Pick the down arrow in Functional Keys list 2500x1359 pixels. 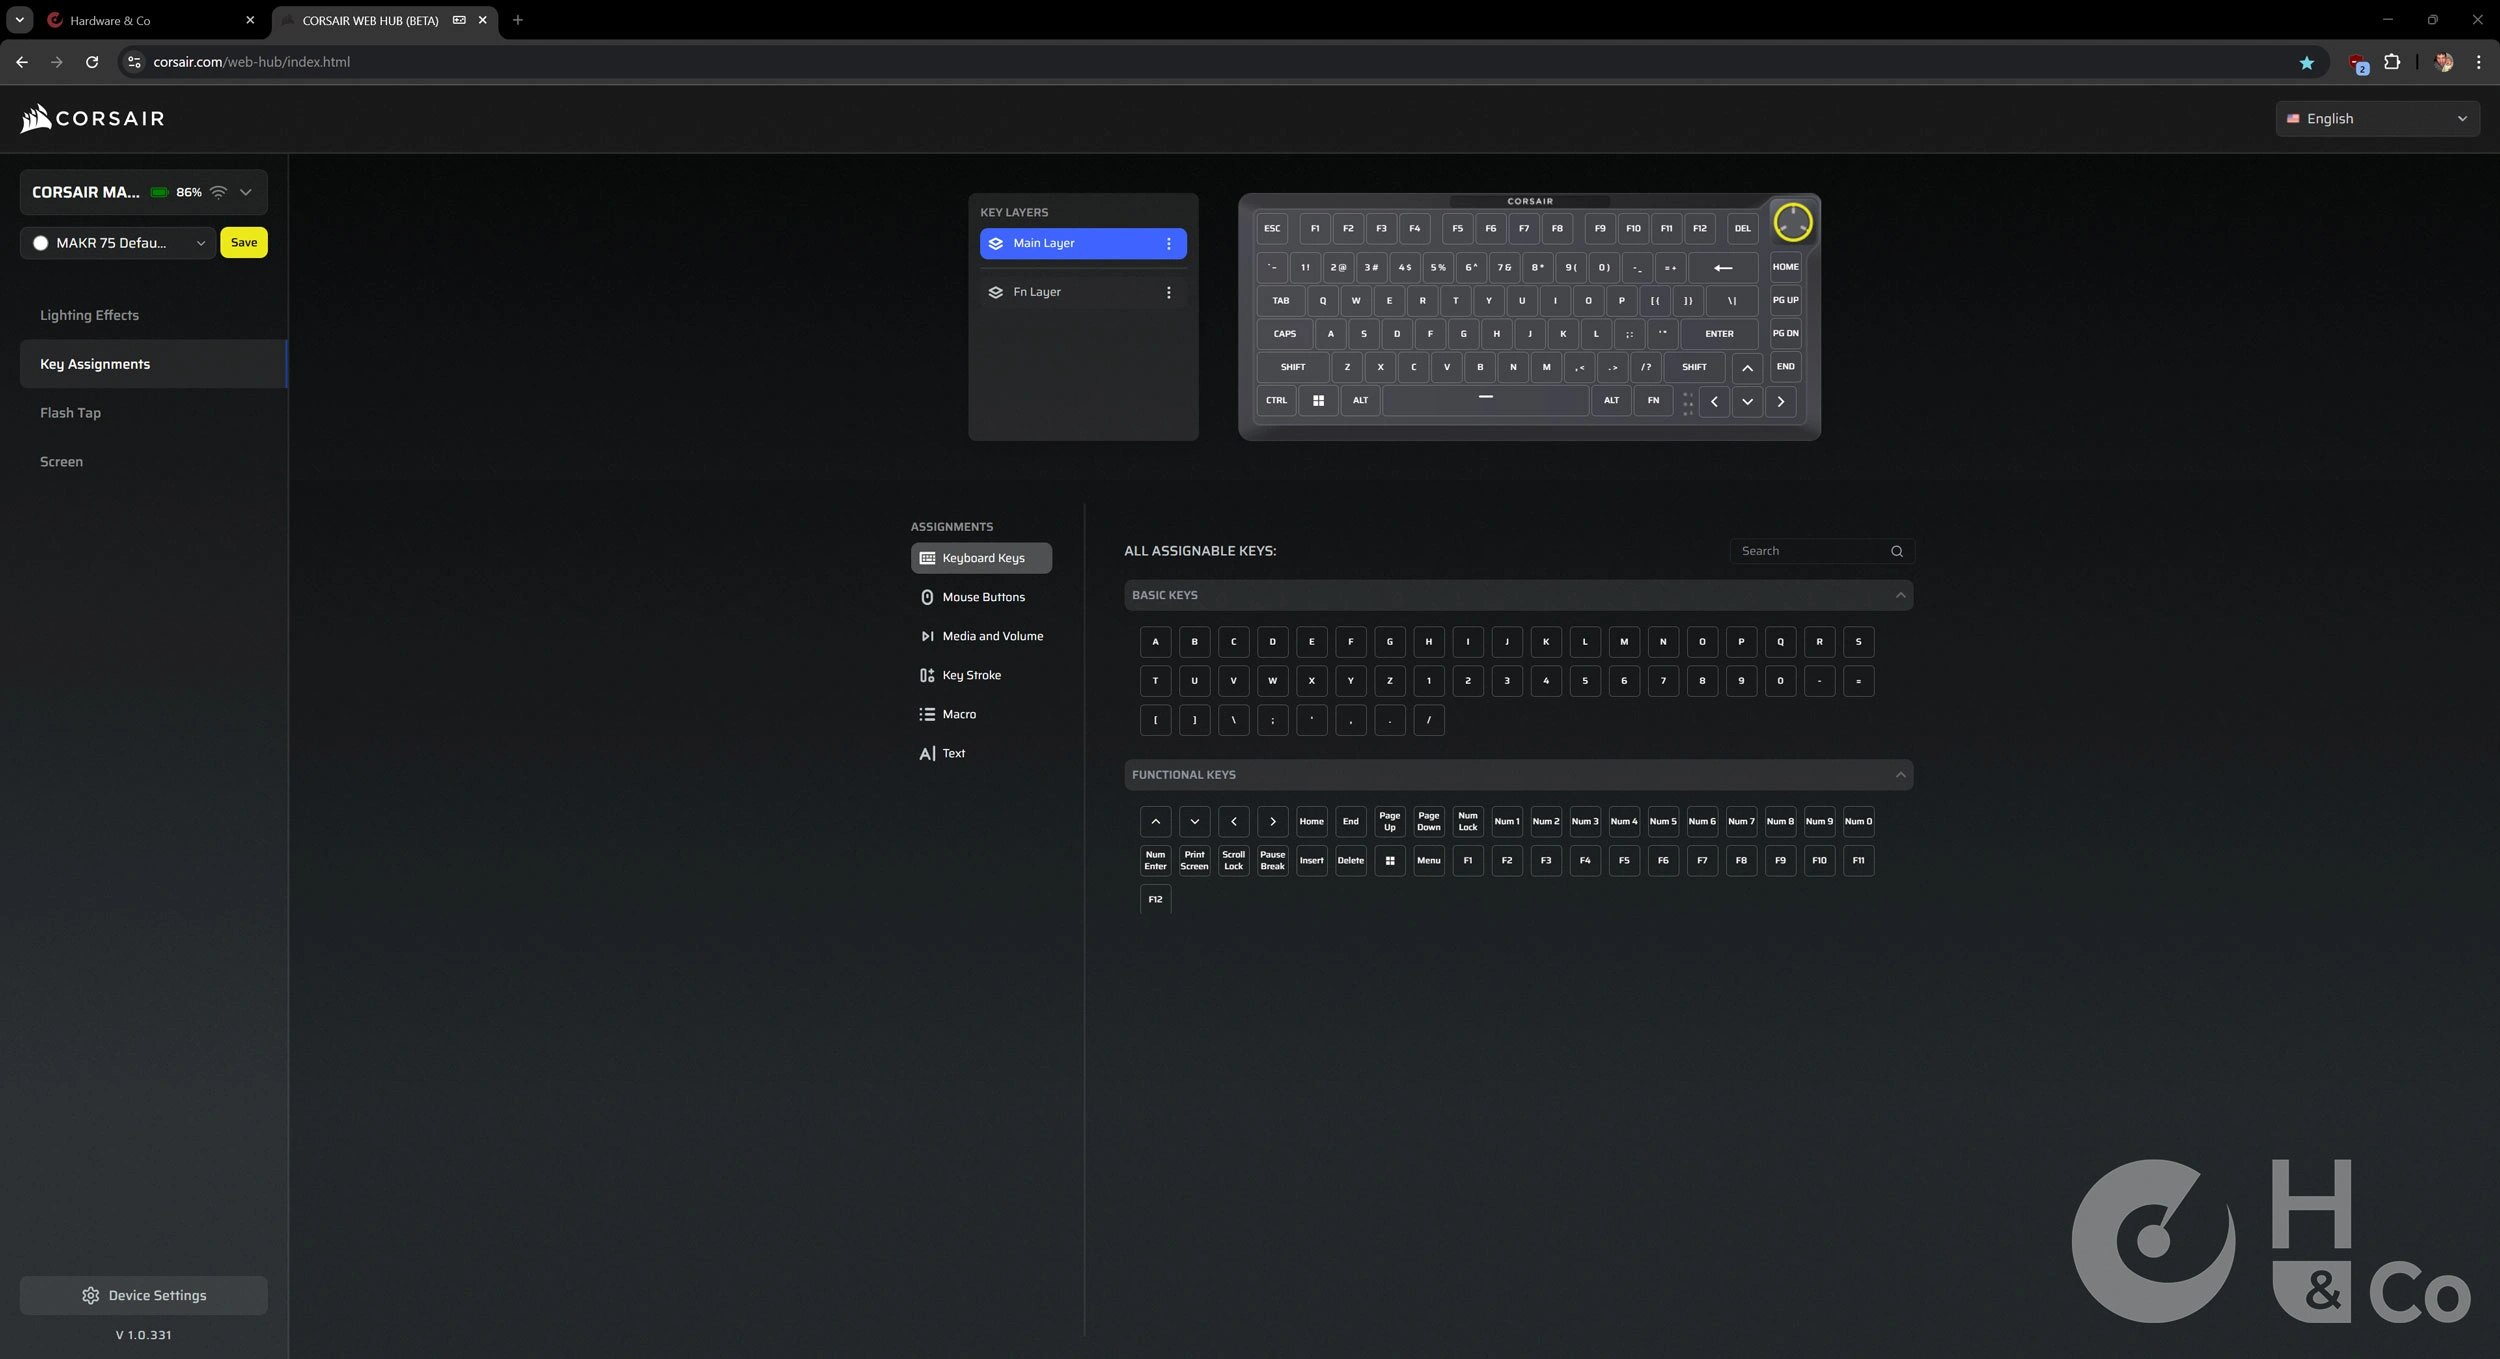1194,822
